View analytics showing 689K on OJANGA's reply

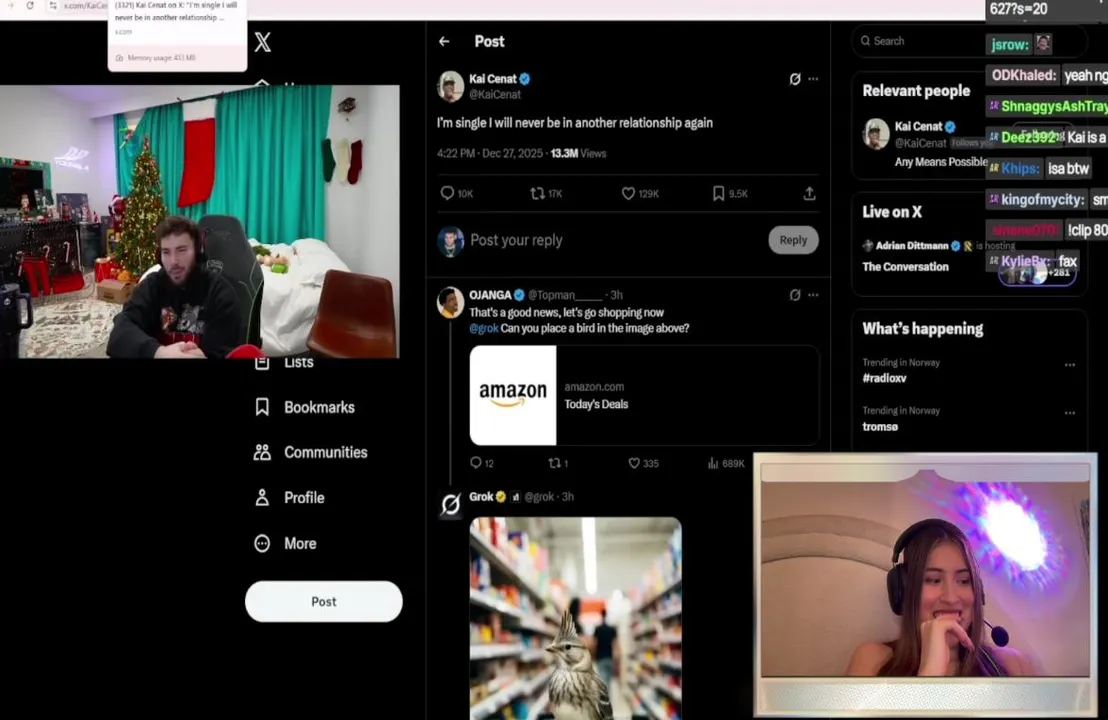(726, 464)
